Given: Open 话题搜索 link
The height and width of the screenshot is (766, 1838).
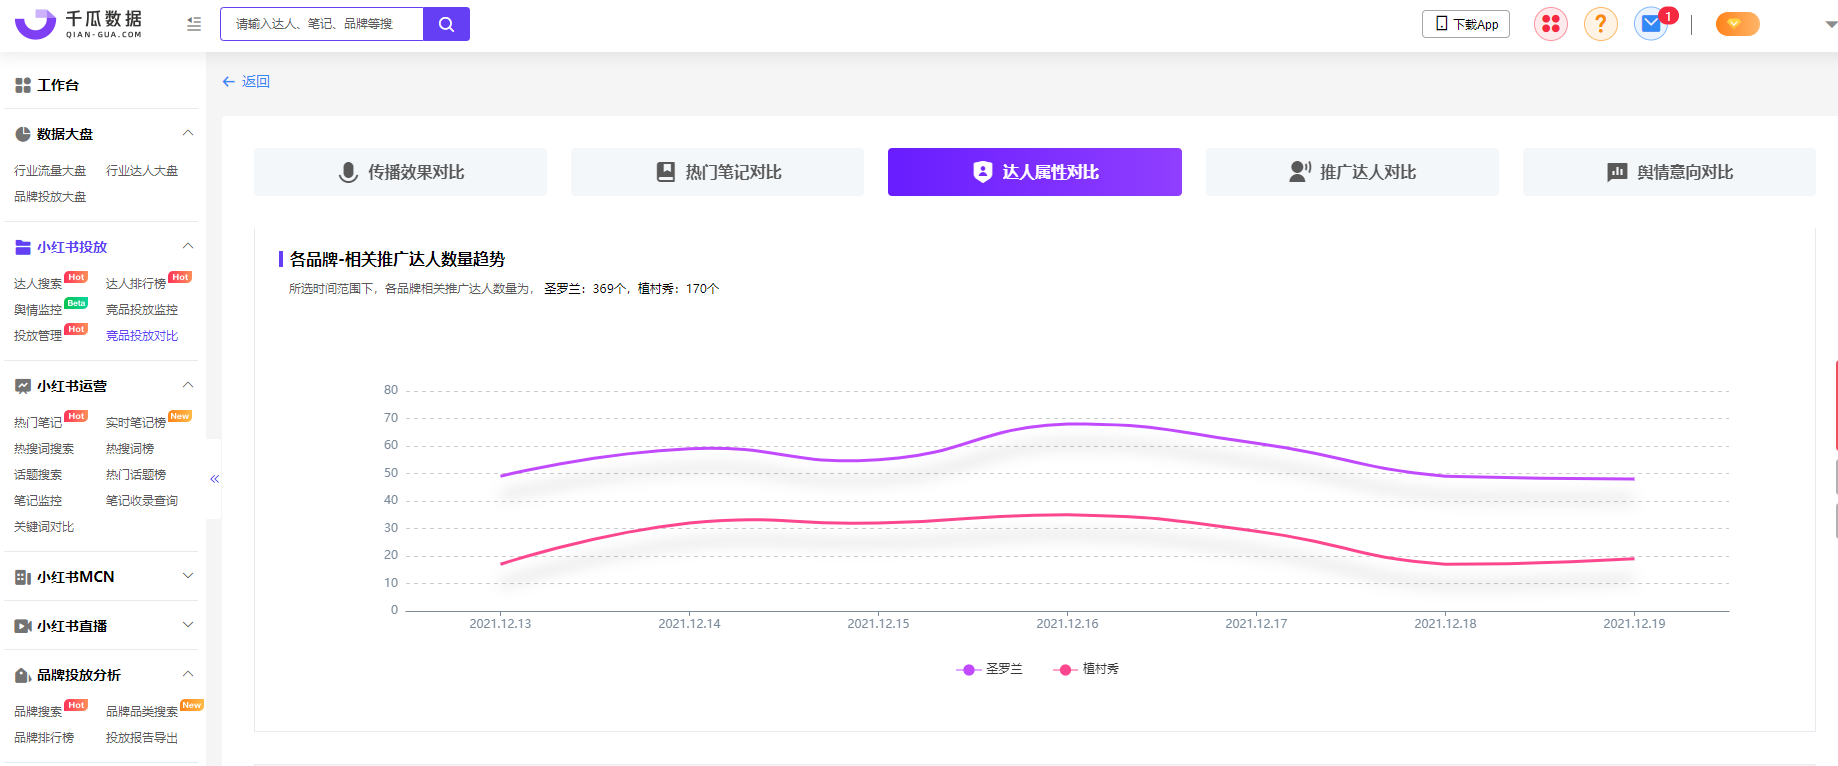Looking at the screenshot, I should pyautogui.click(x=38, y=475).
